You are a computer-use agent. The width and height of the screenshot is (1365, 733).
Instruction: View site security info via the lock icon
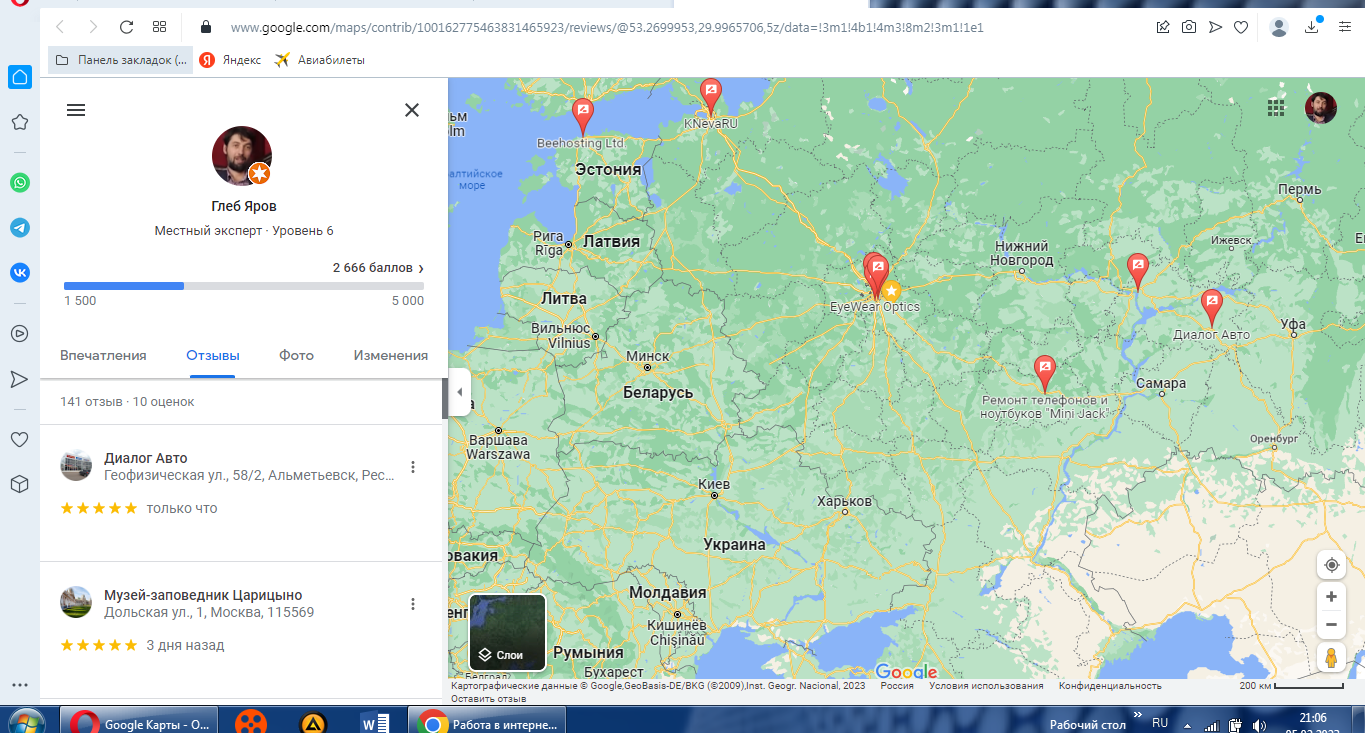[x=206, y=27]
